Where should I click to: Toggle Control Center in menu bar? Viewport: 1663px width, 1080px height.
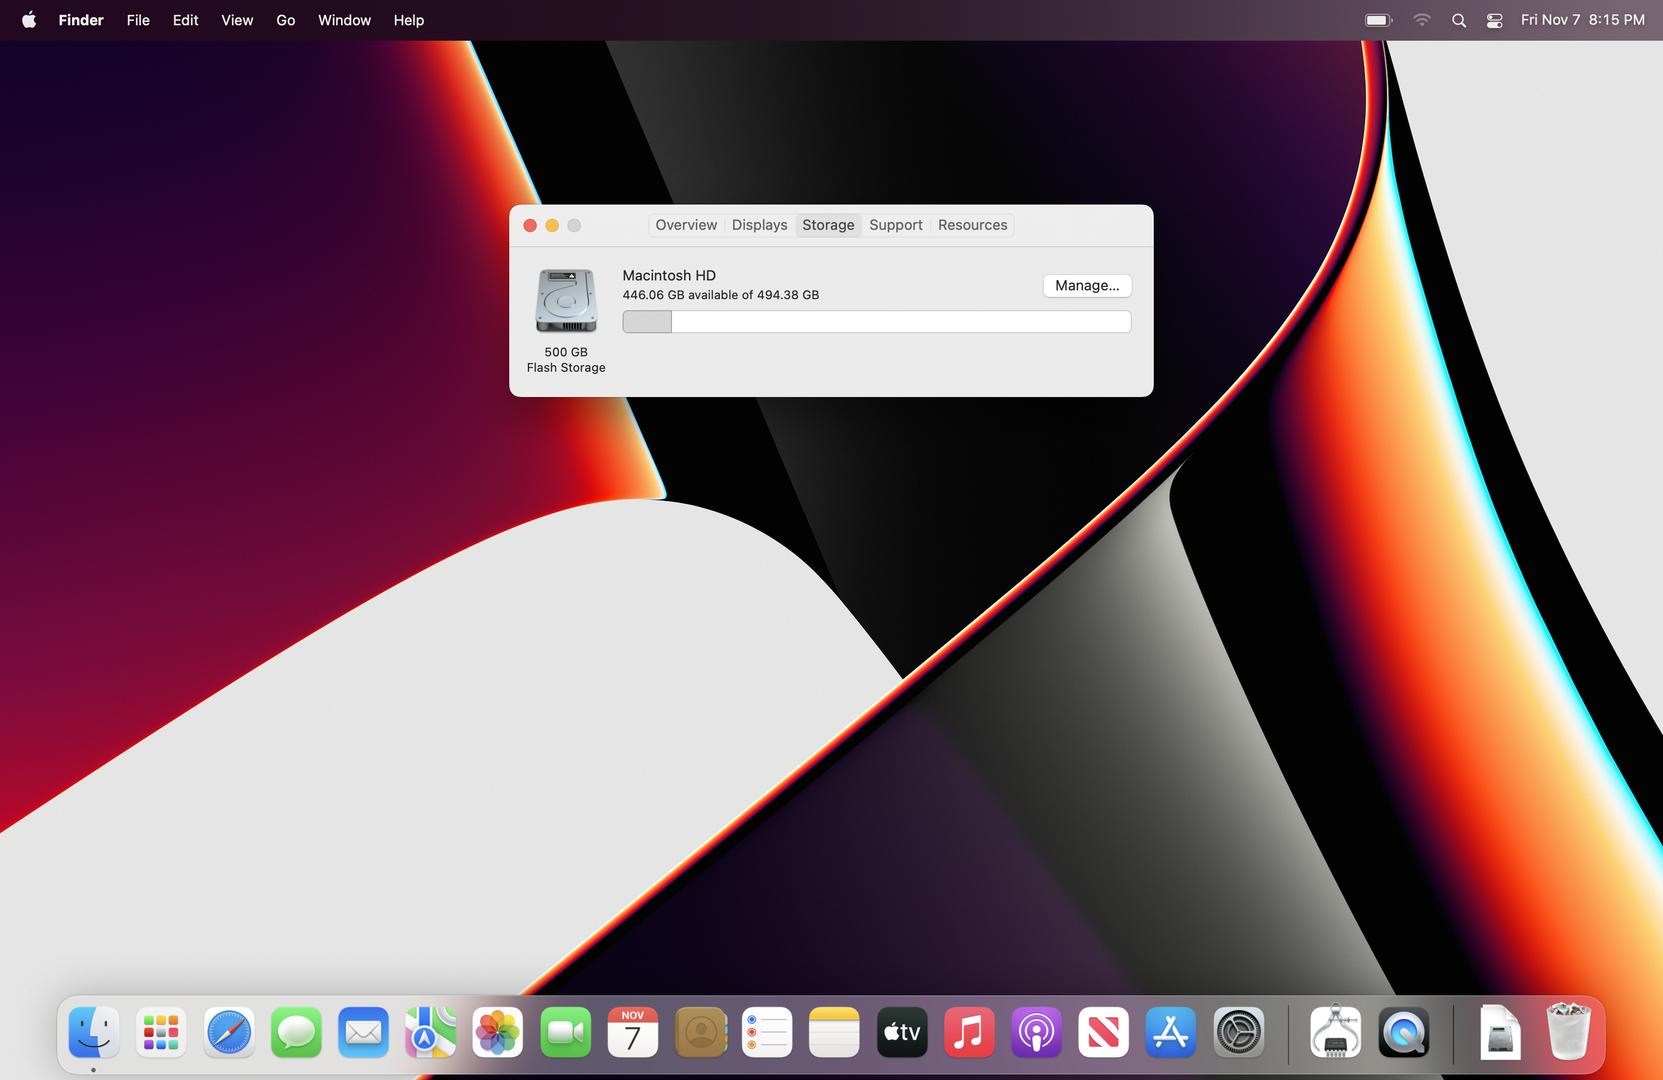tap(1494, 20)
